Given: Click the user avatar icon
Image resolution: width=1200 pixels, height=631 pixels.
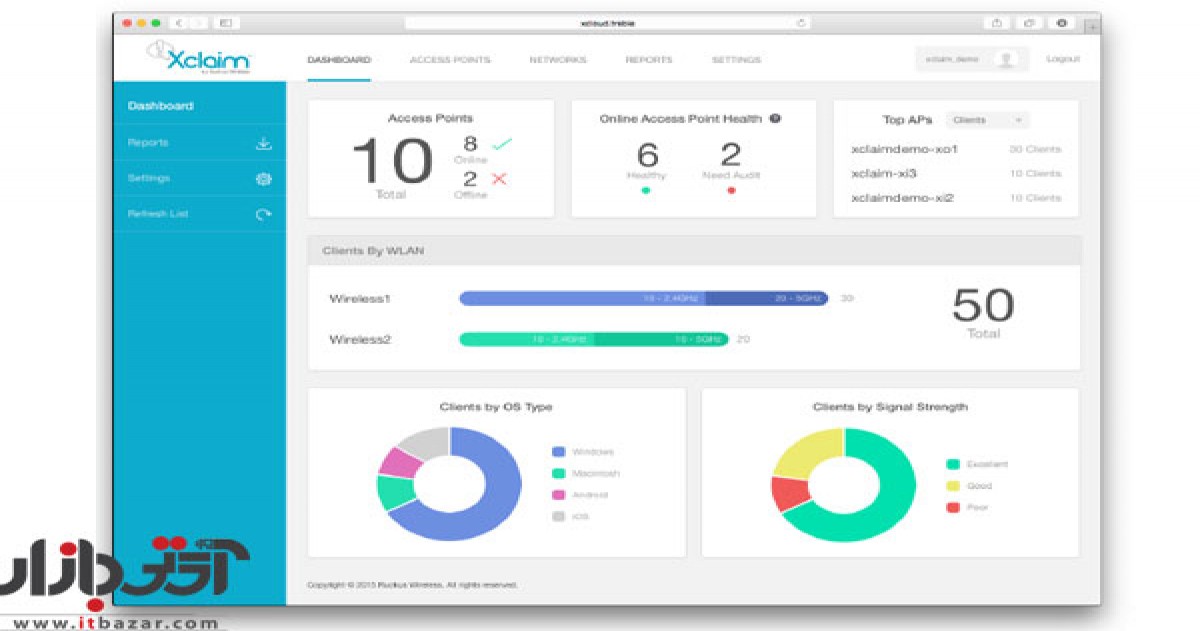Looking at the screenshot, I should pos(1006,60).
